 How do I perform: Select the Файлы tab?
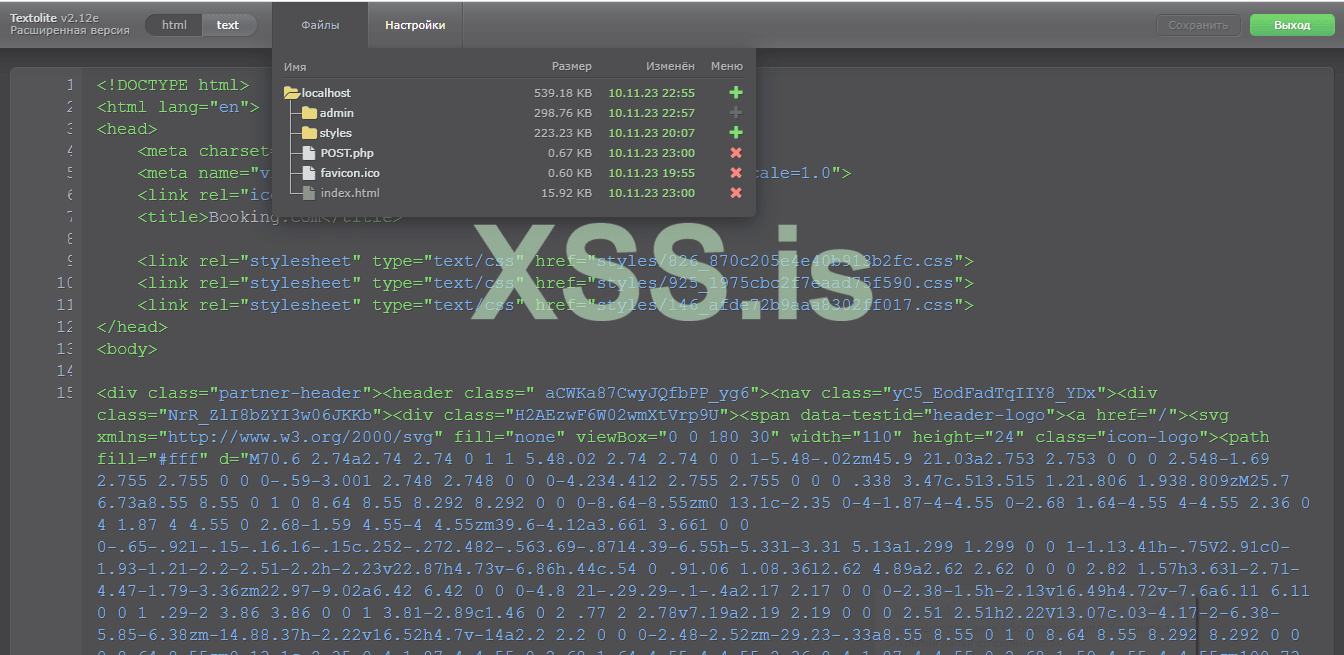pyautogui.click(x=319, y=25)
